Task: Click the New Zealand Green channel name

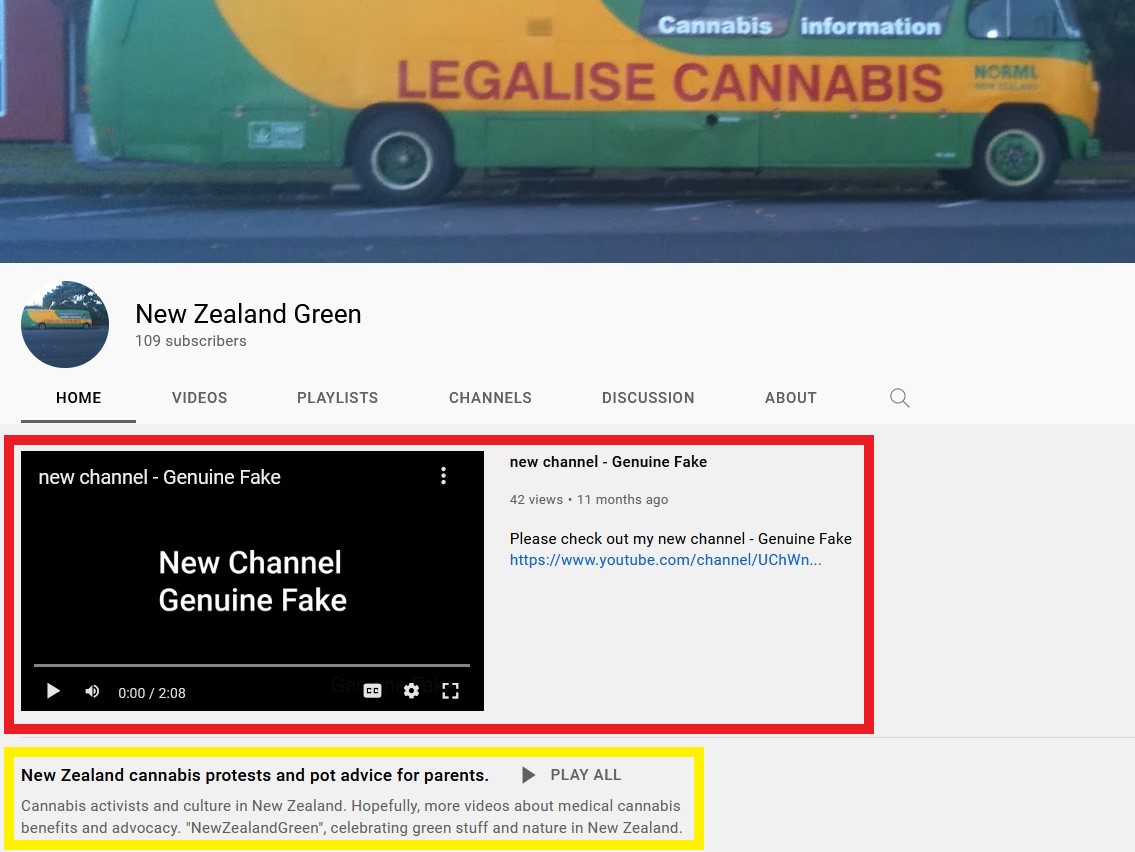Action: pos(248,313)
